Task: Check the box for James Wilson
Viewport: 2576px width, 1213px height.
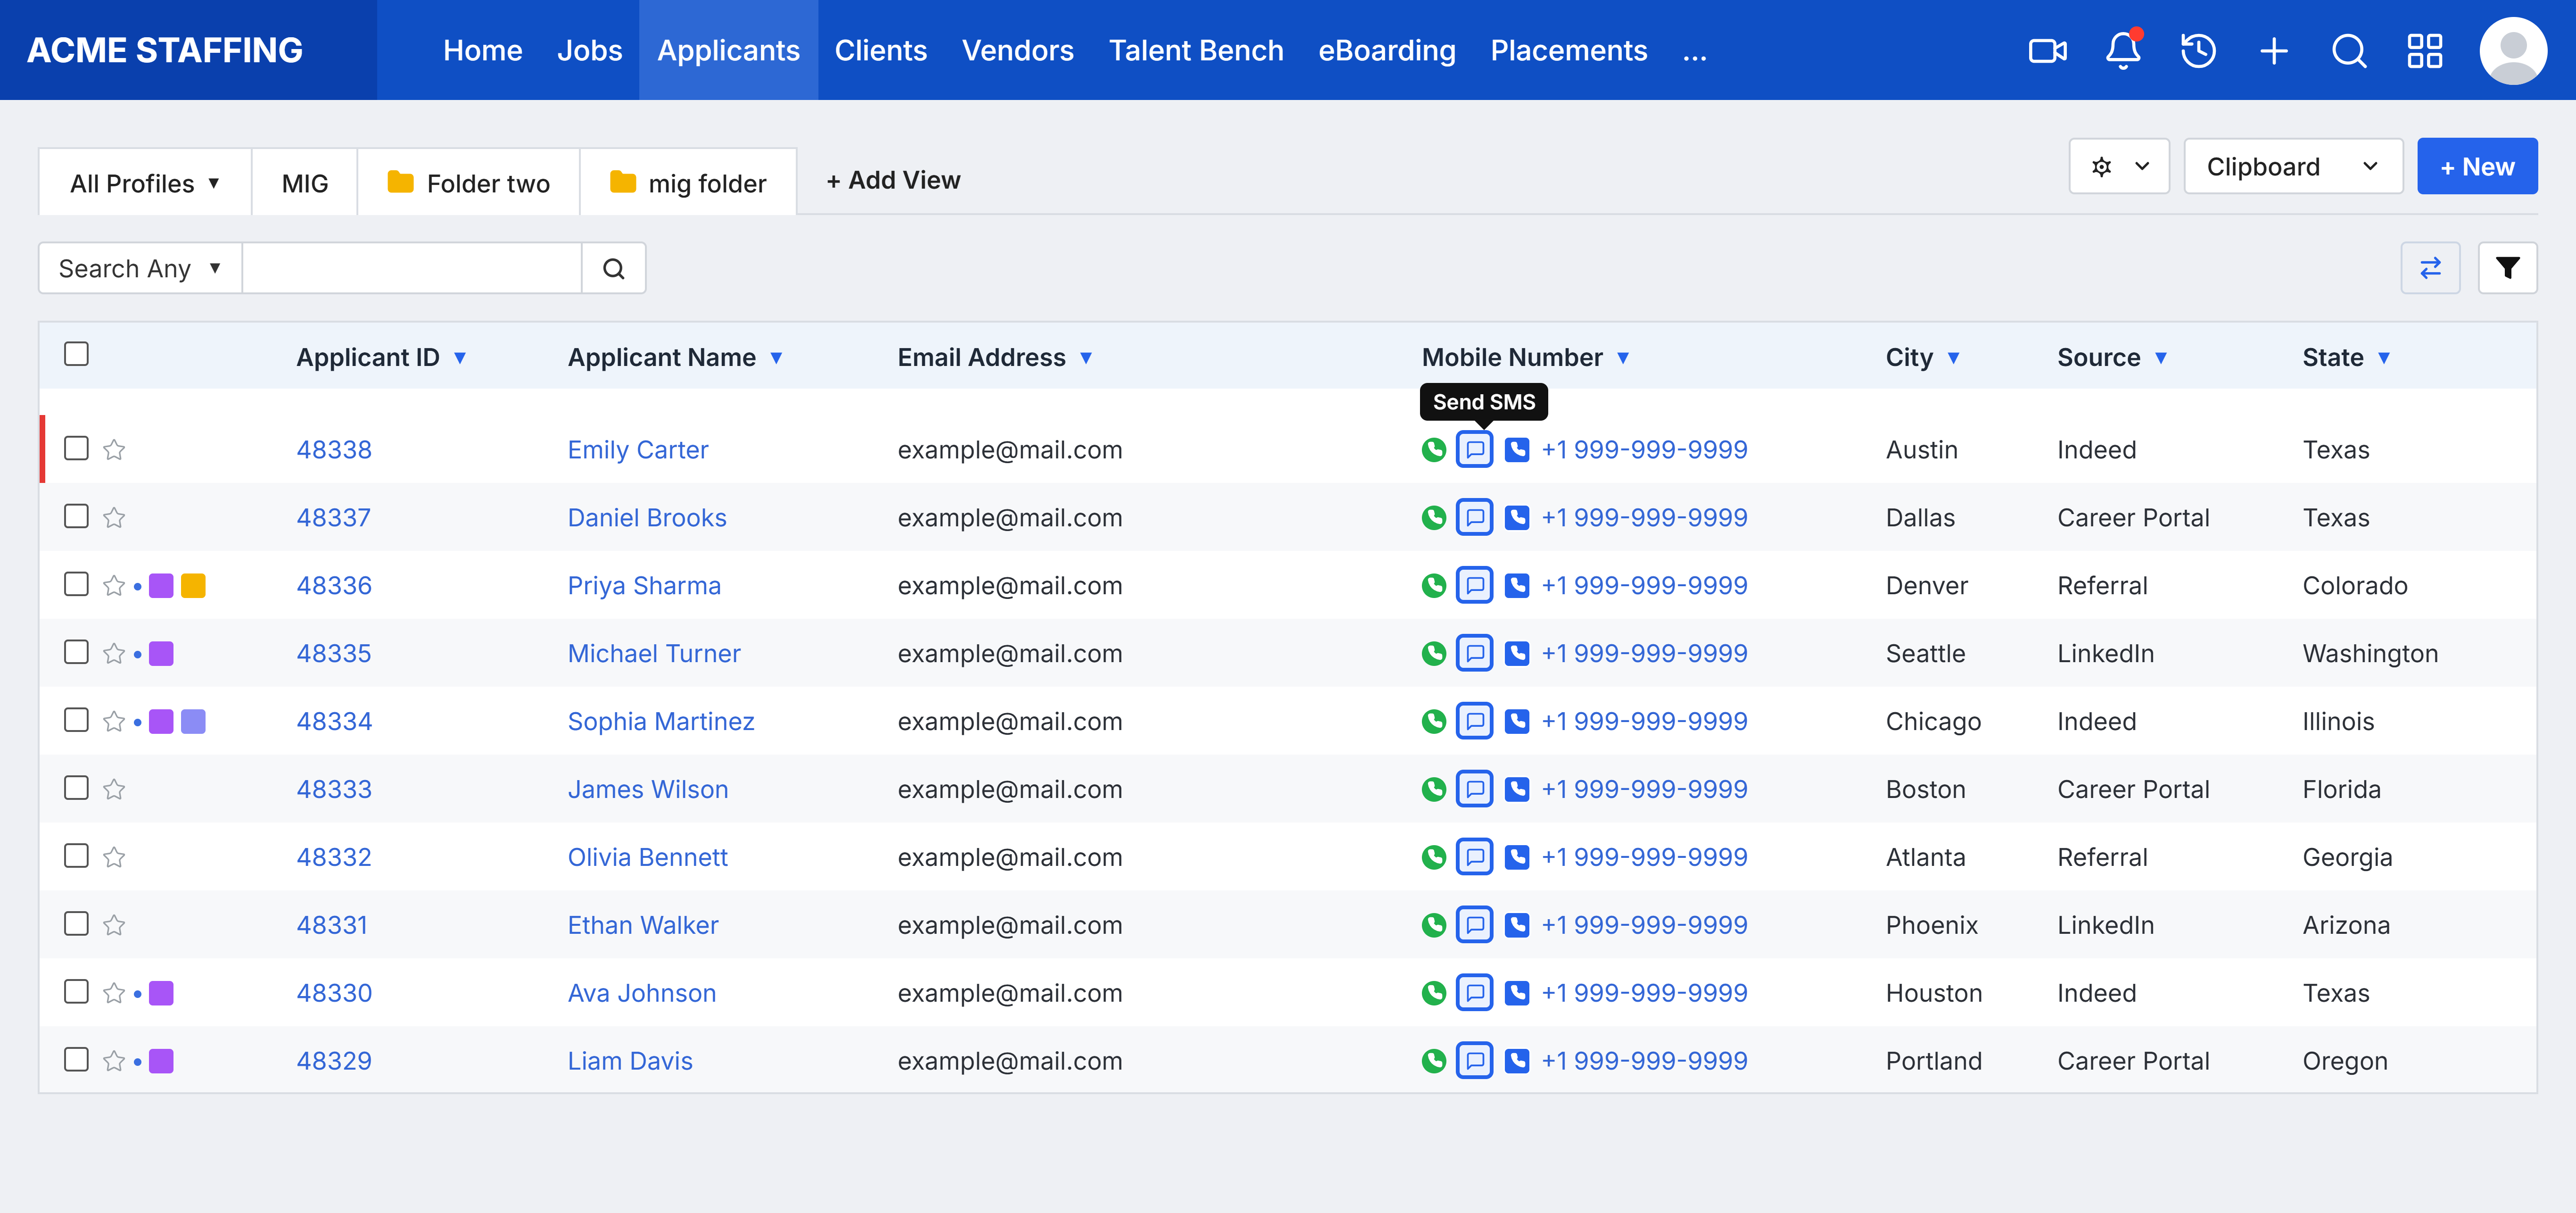Action: pyautogui.click(x=76, y=788)
